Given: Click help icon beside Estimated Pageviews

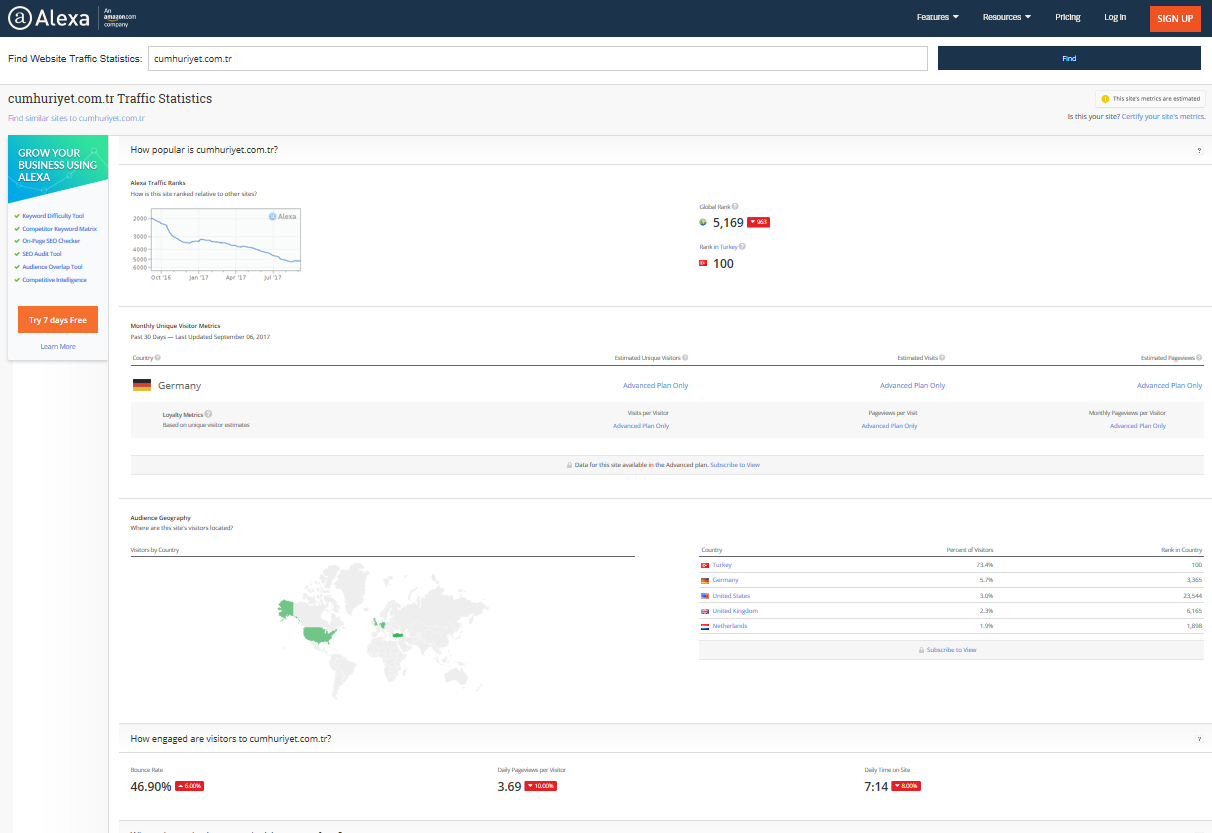Looking at the screenshot, I should tap(1200, 357).
